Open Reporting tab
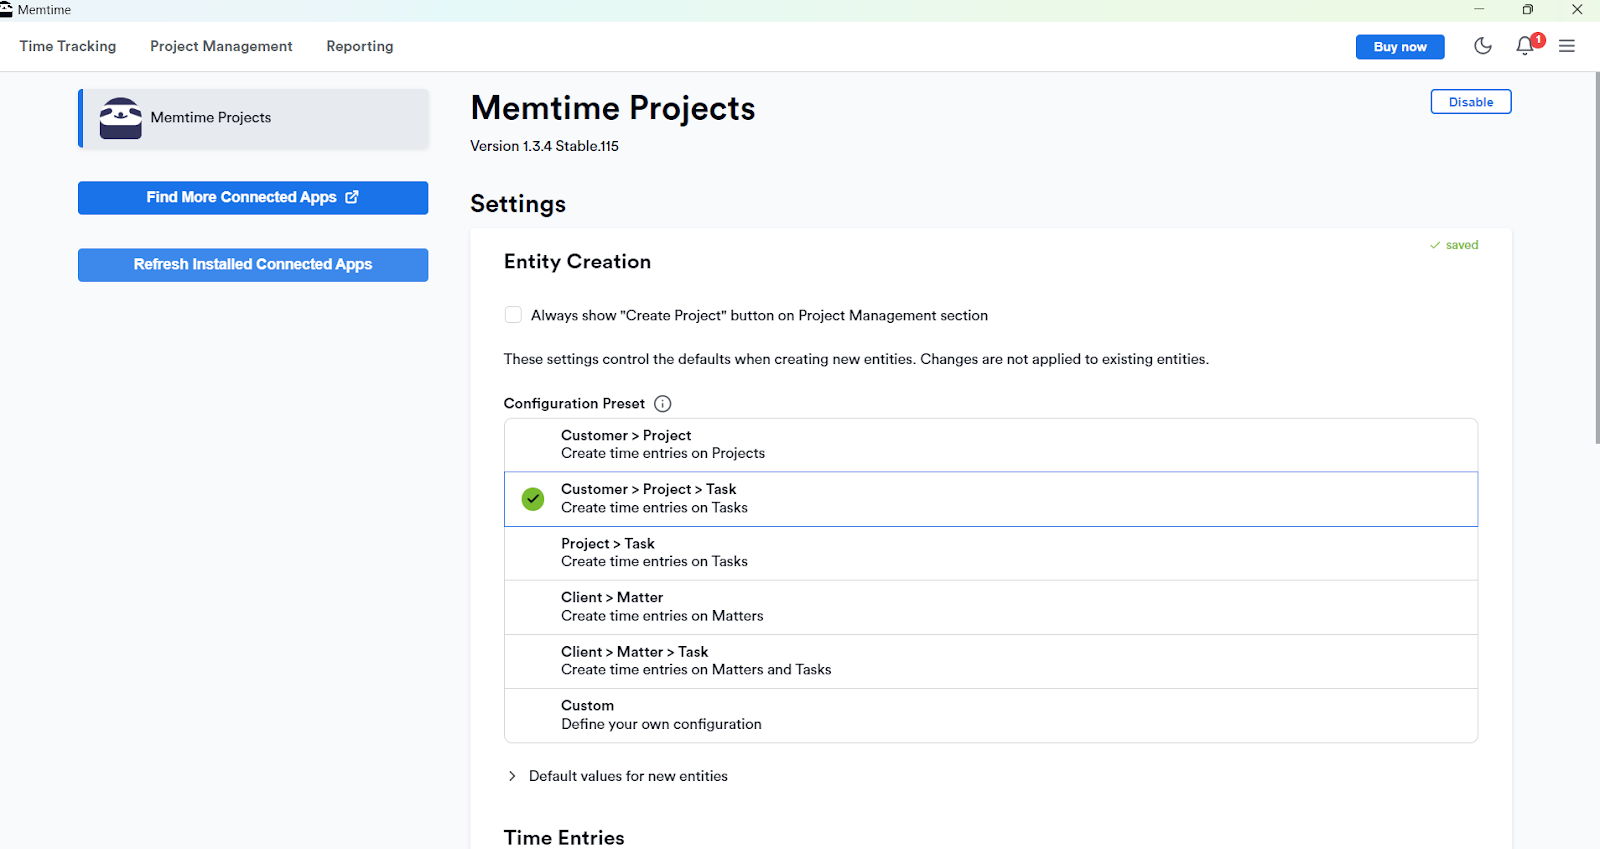The height and width of the screenshot is (849, 1600). [360, 46]
